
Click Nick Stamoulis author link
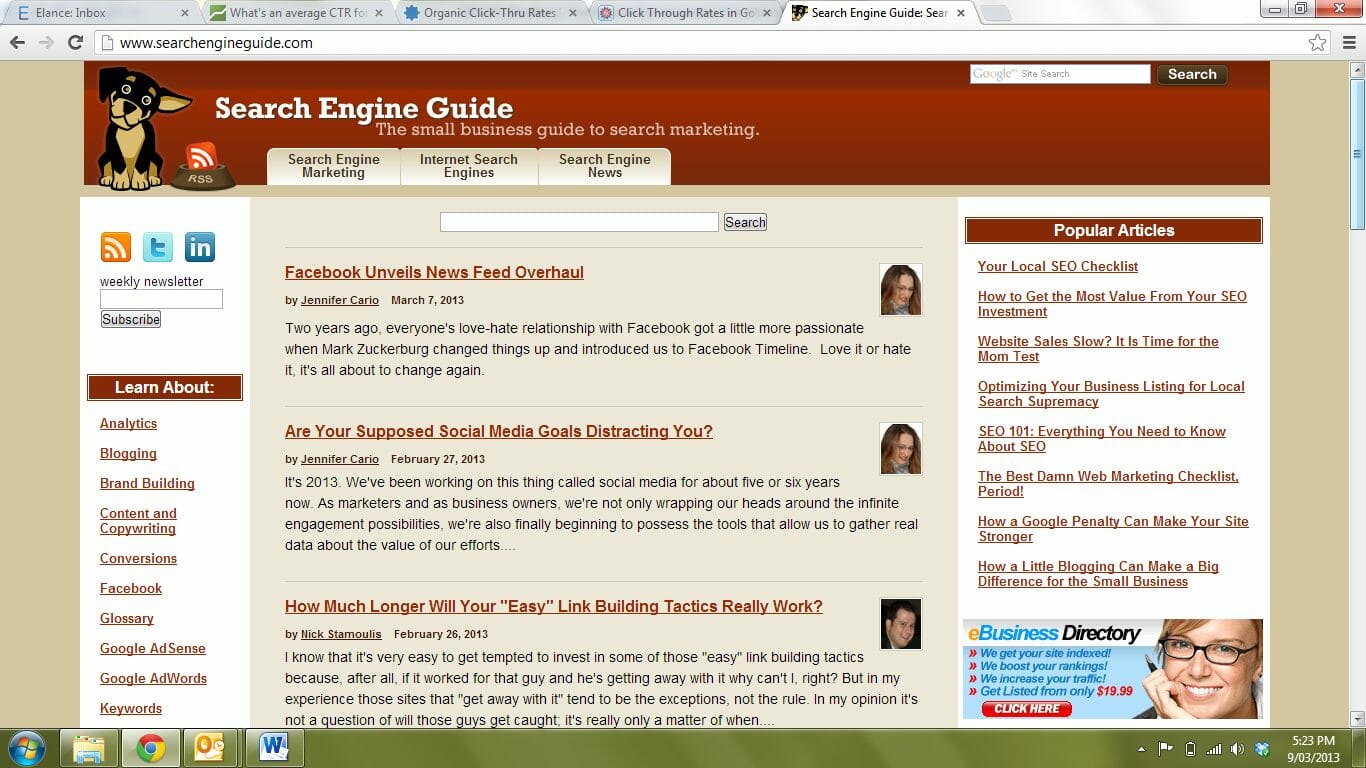coord(341,634)
